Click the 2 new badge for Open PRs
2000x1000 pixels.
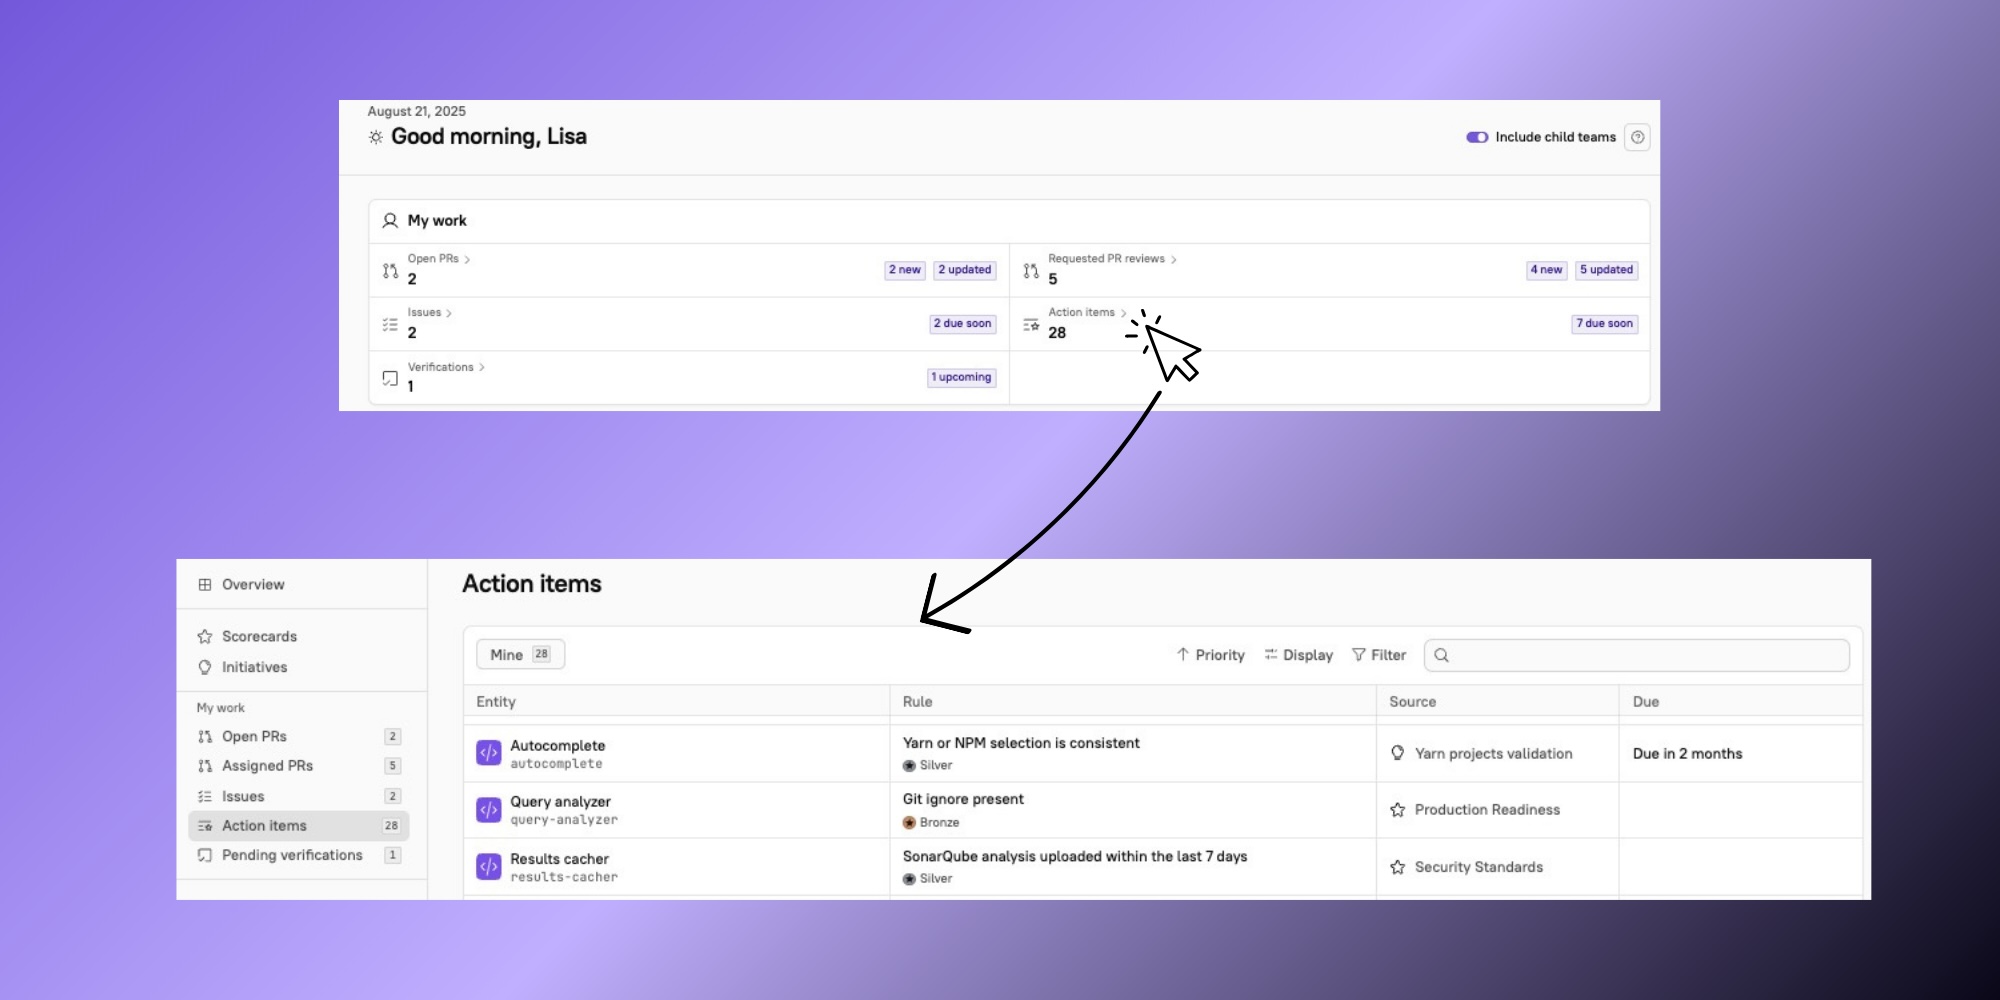(905, 270)
